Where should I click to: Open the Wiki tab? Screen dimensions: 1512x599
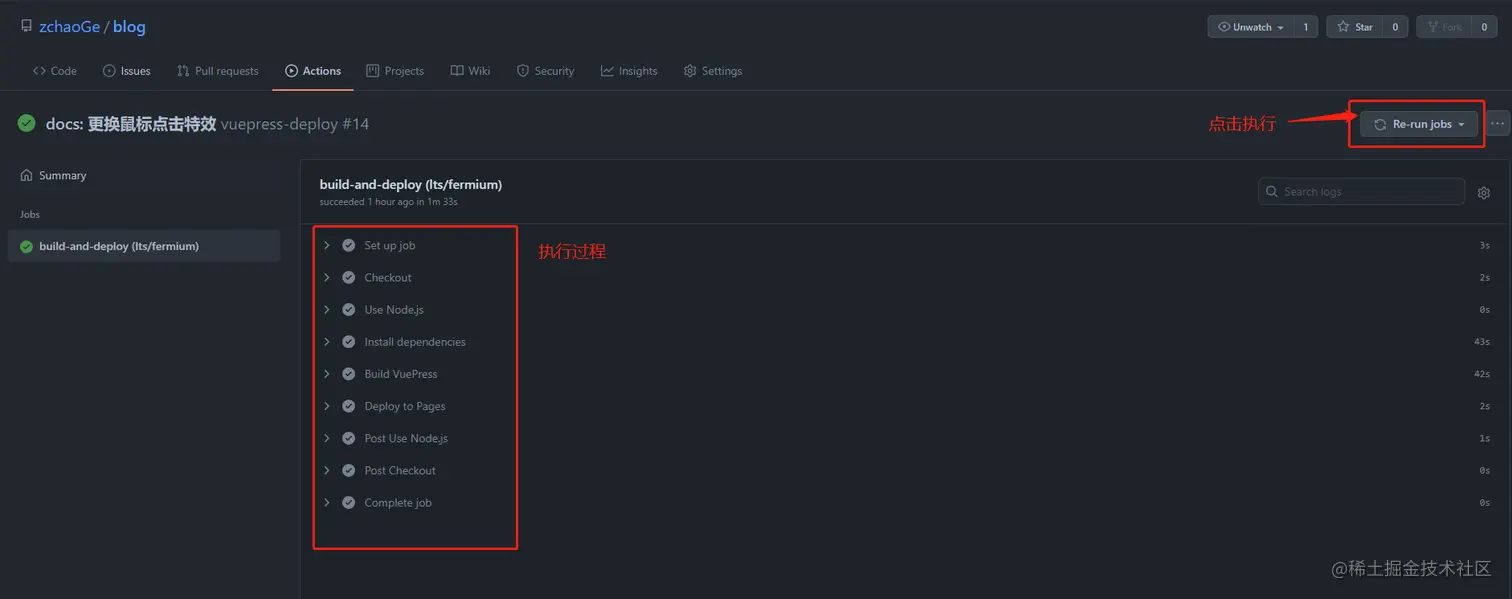470,71
